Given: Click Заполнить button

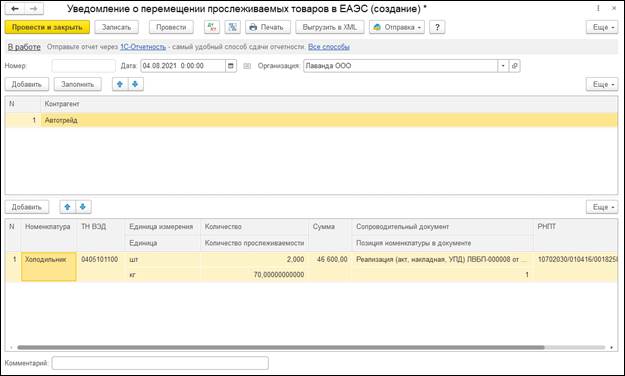Looking at the screenshot, I should point(78,84).
